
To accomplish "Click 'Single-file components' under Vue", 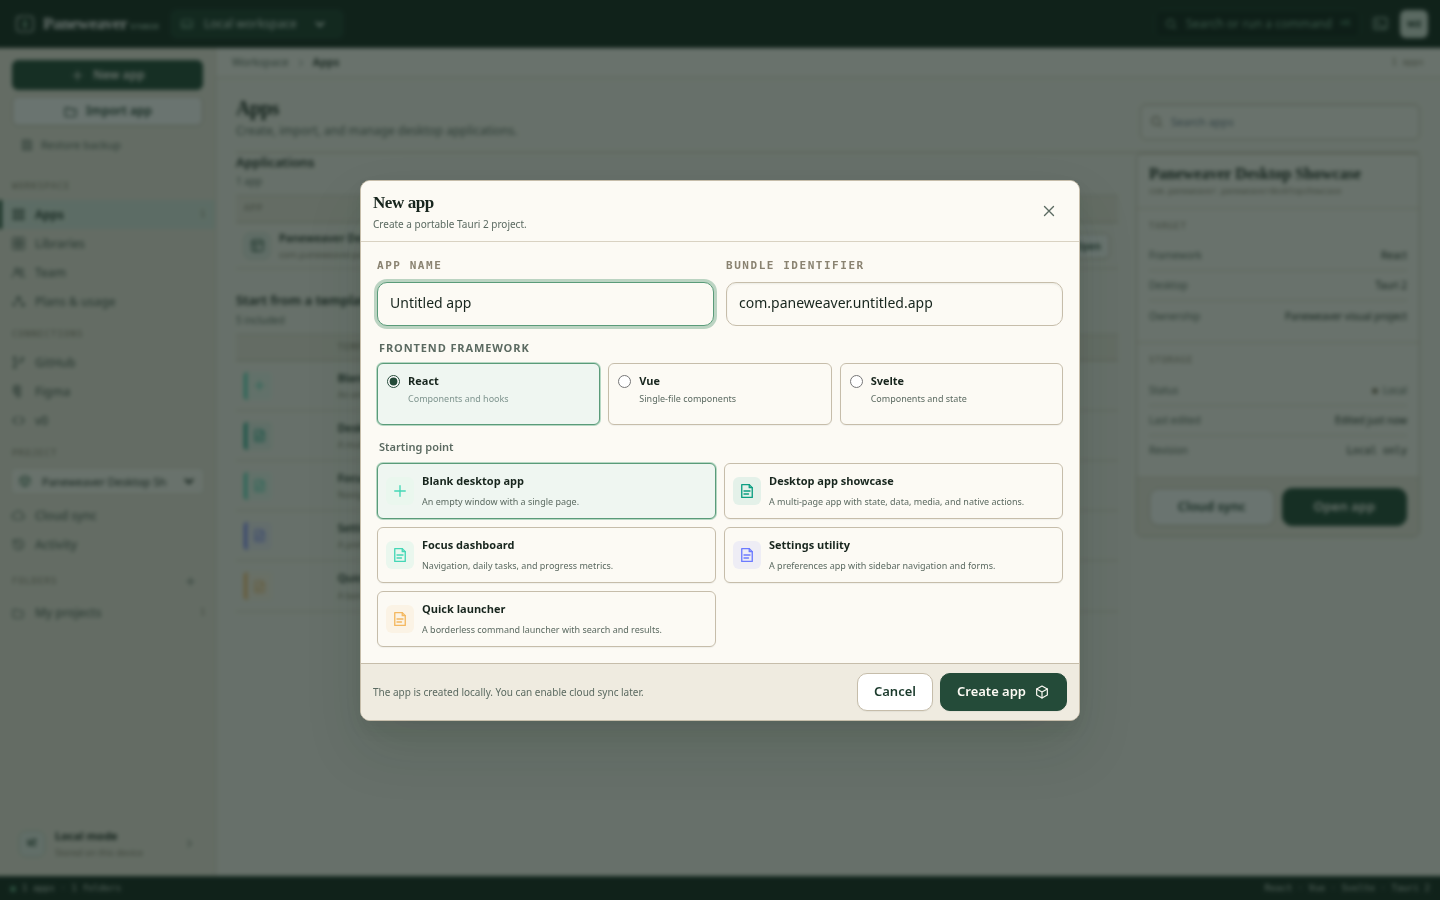I will [687, 399].
